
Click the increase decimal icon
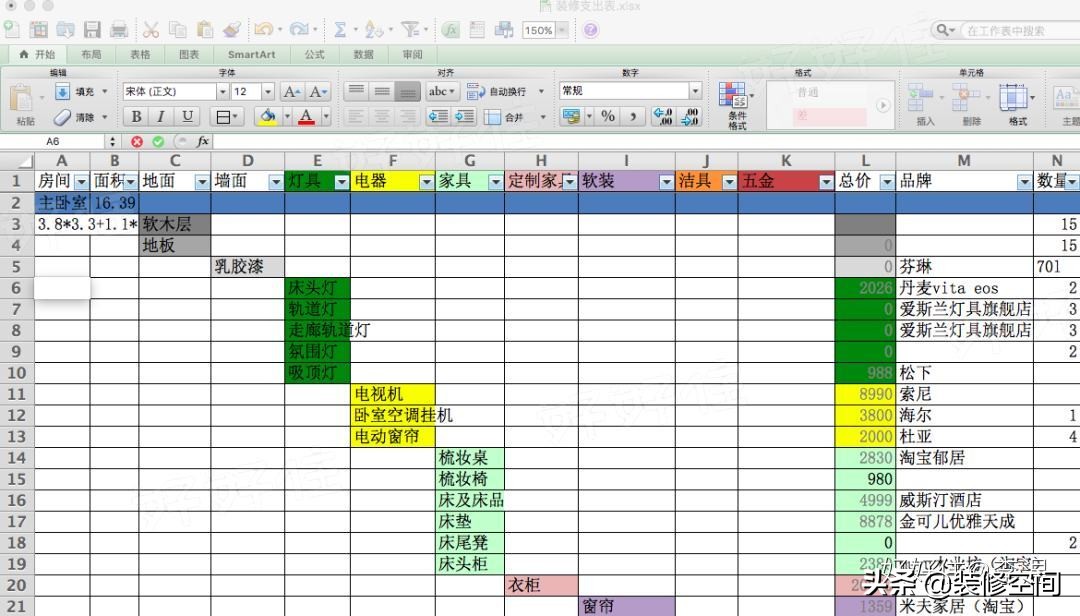[663, 116]
